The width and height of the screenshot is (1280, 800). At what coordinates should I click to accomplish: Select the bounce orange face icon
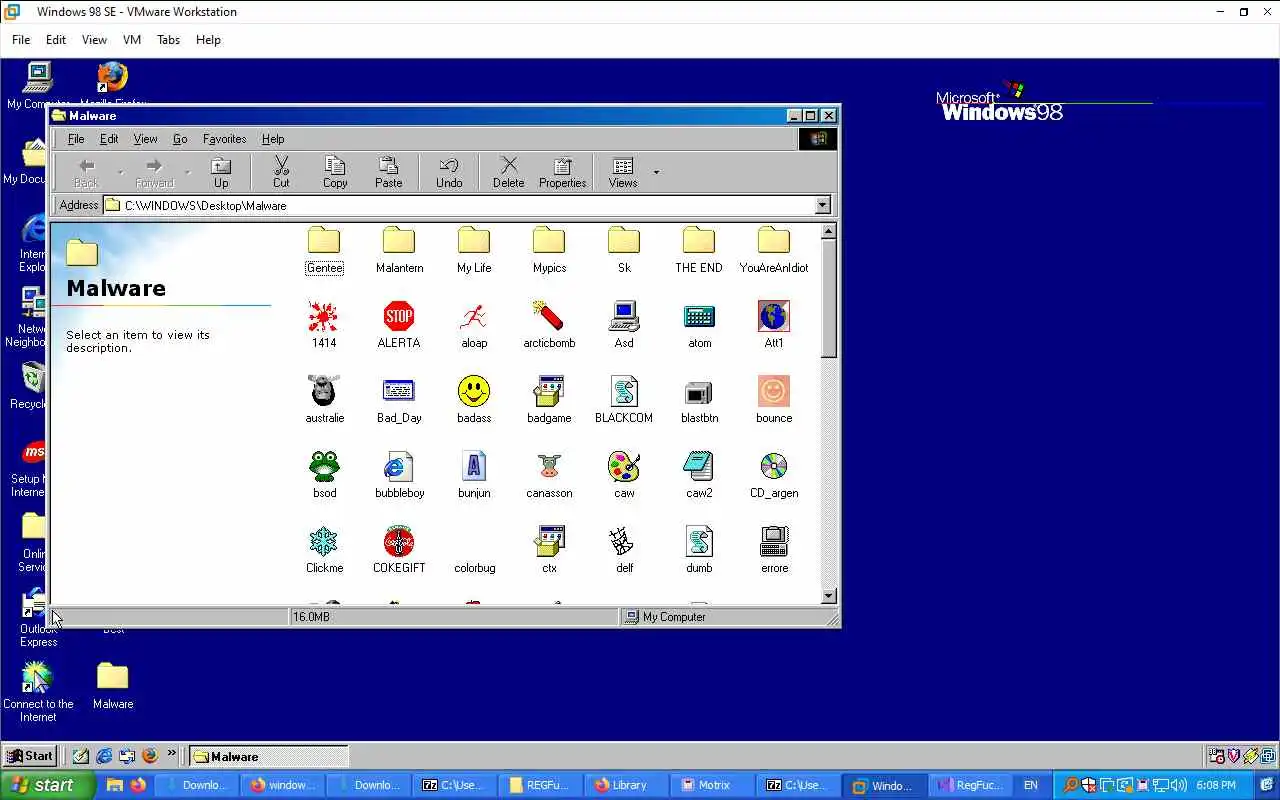pyautogui.click(x=774, y=391)
